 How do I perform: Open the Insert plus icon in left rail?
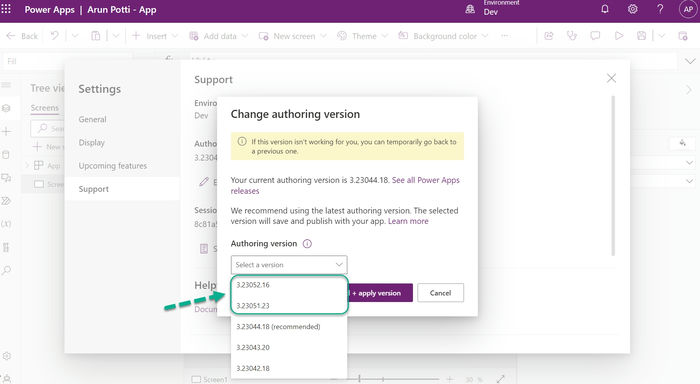coord(6,131)
